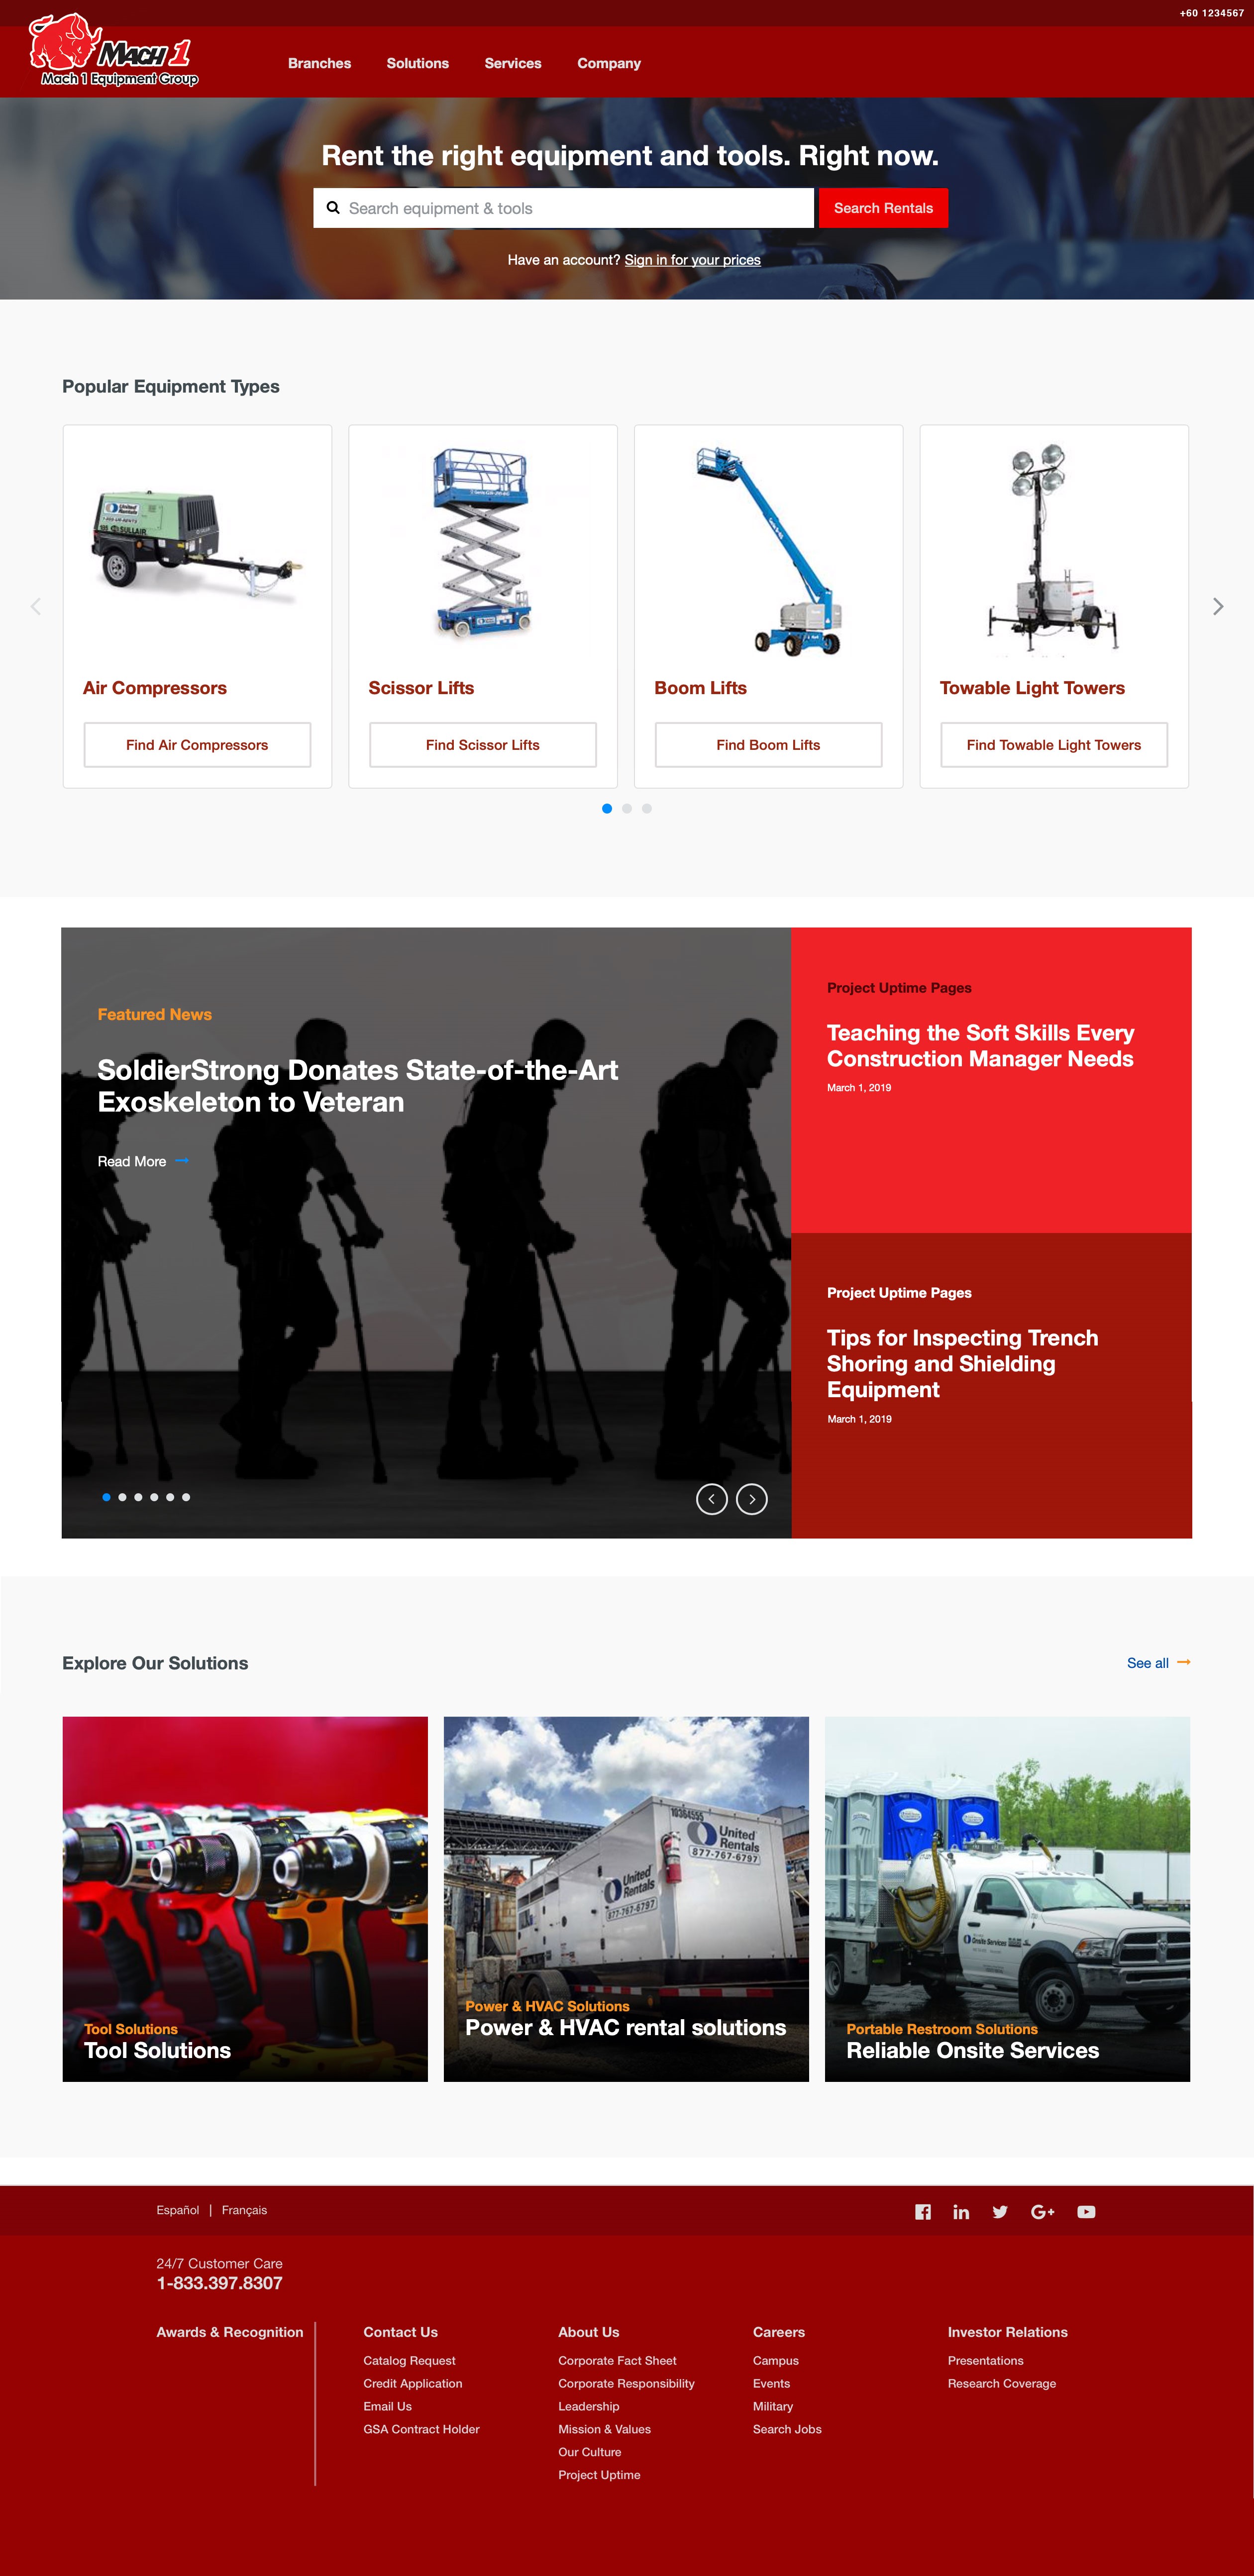1254x2576 pixels.
Task: Select second featured news slide dot
Action: (122, 1497)
